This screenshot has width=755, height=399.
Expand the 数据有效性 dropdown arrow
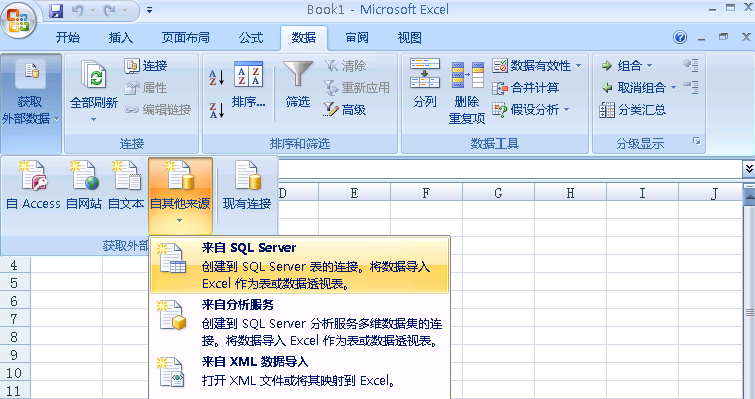point(579,65)
